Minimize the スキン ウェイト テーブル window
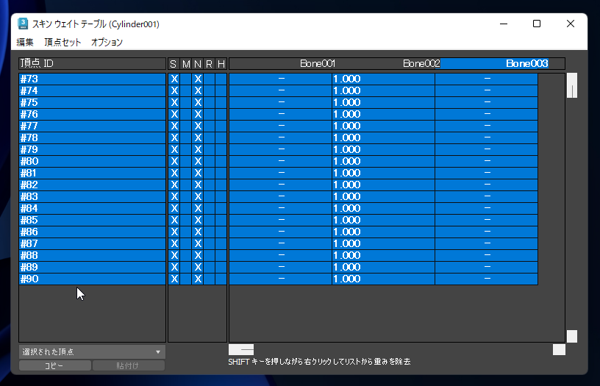 504,24
